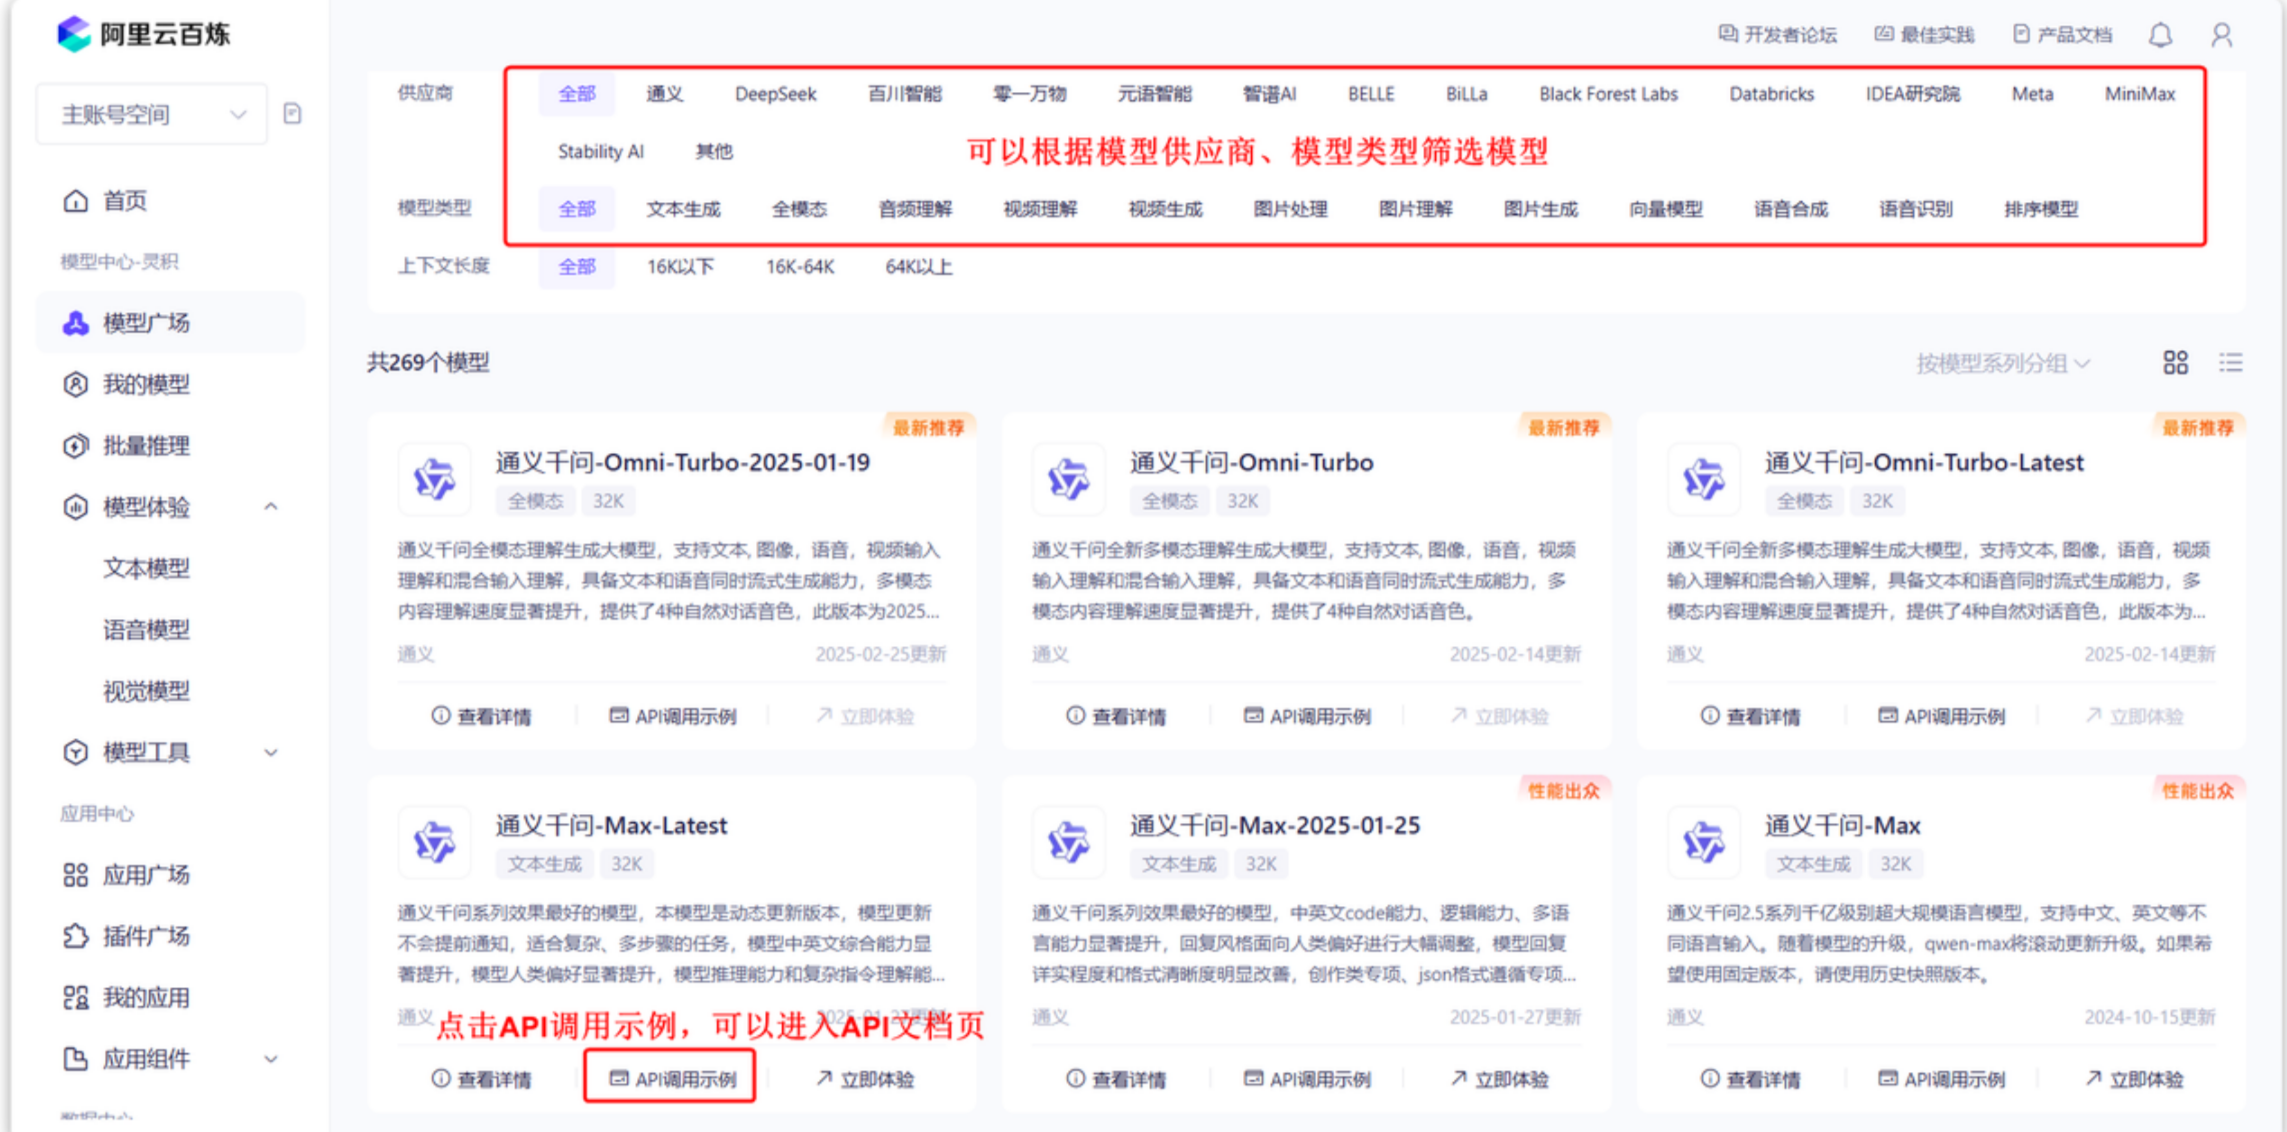Switch to grid view layout icon
This screenshot has width=2287, height=1132.
pos(2175,362)
